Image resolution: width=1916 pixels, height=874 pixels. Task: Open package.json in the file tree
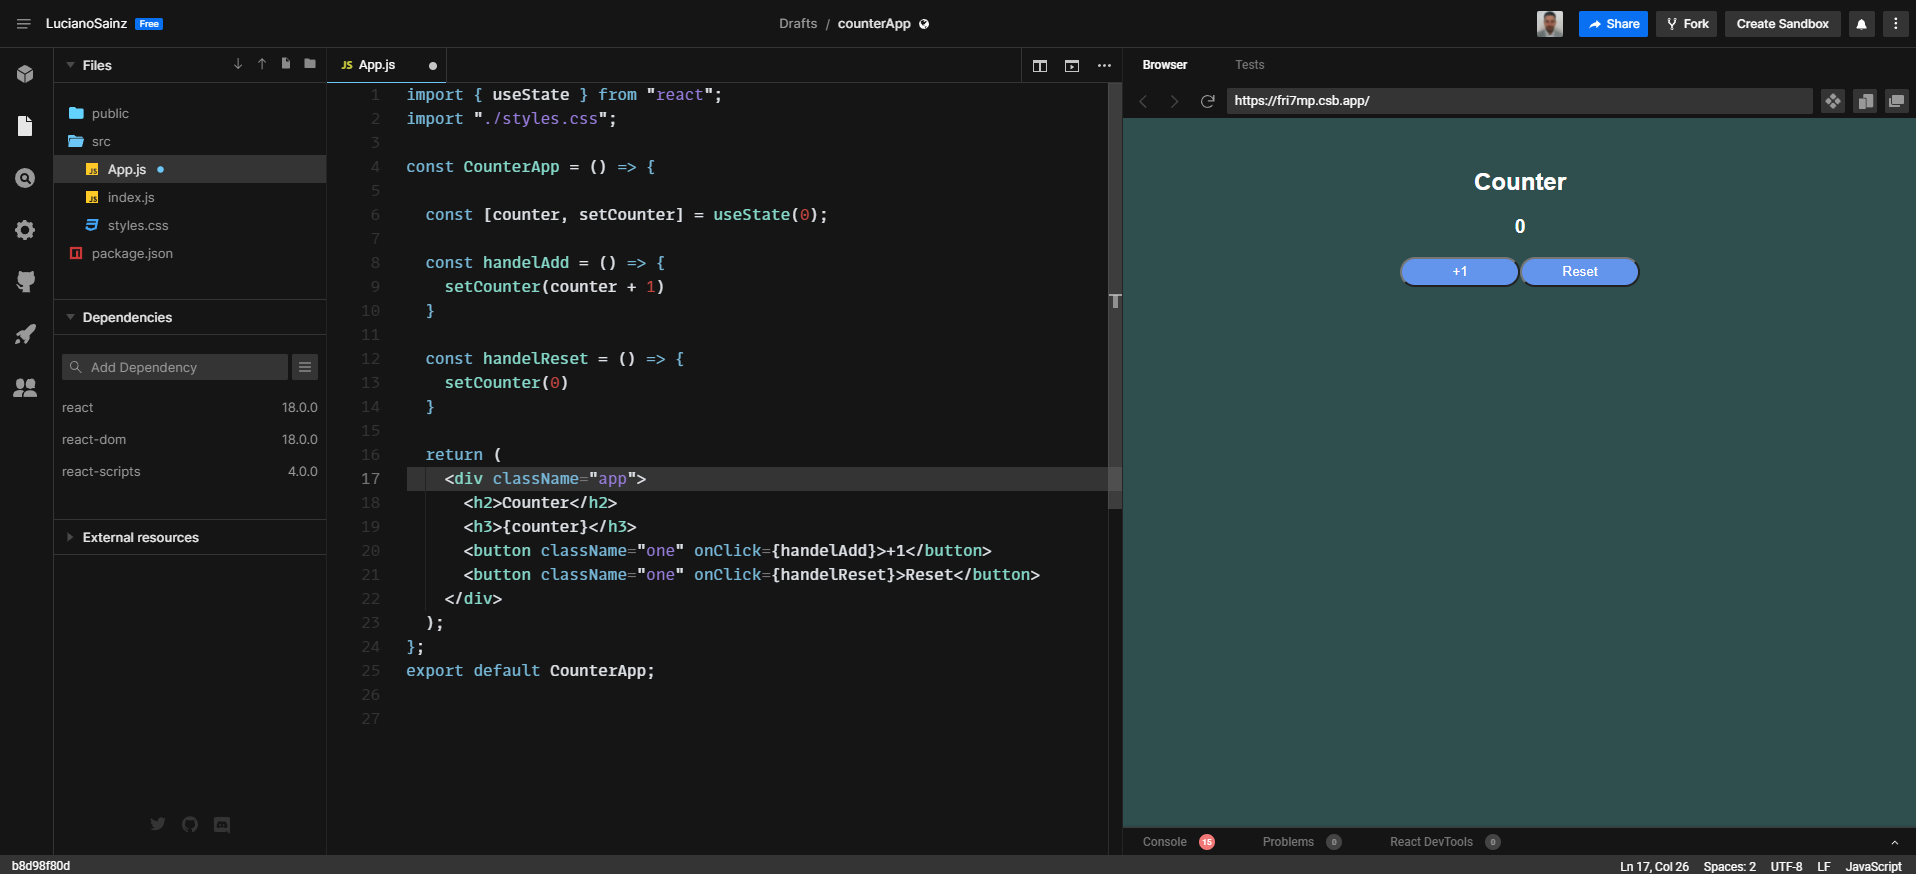(190, 253)
